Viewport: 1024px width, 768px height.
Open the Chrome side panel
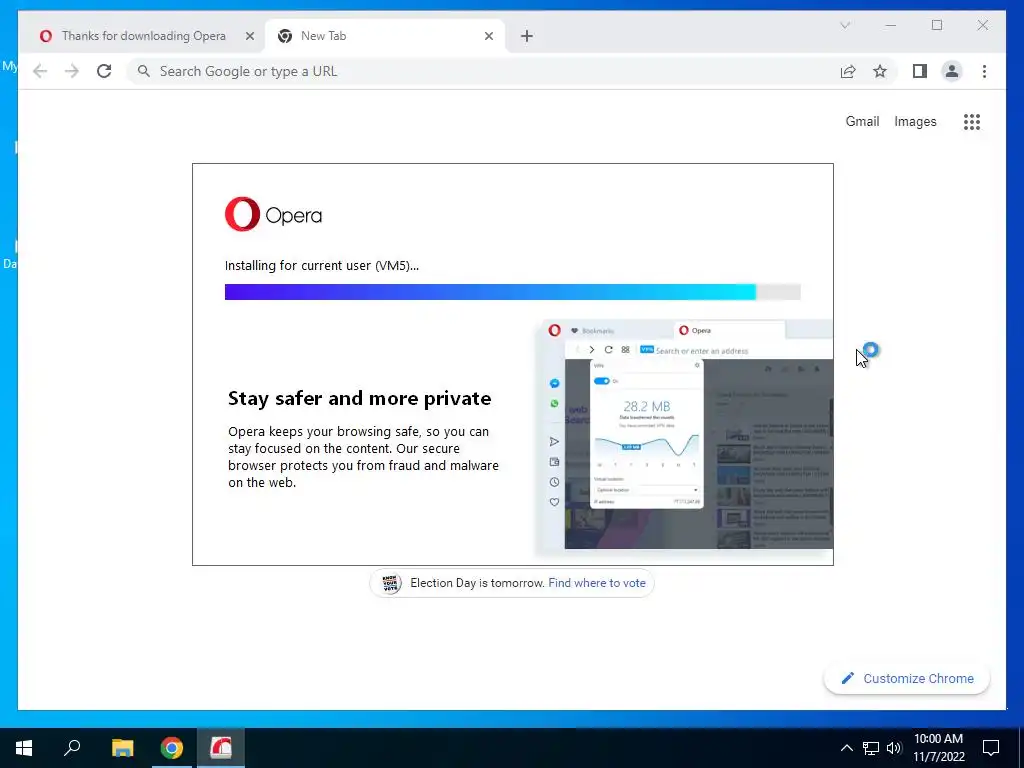point(920,71)
